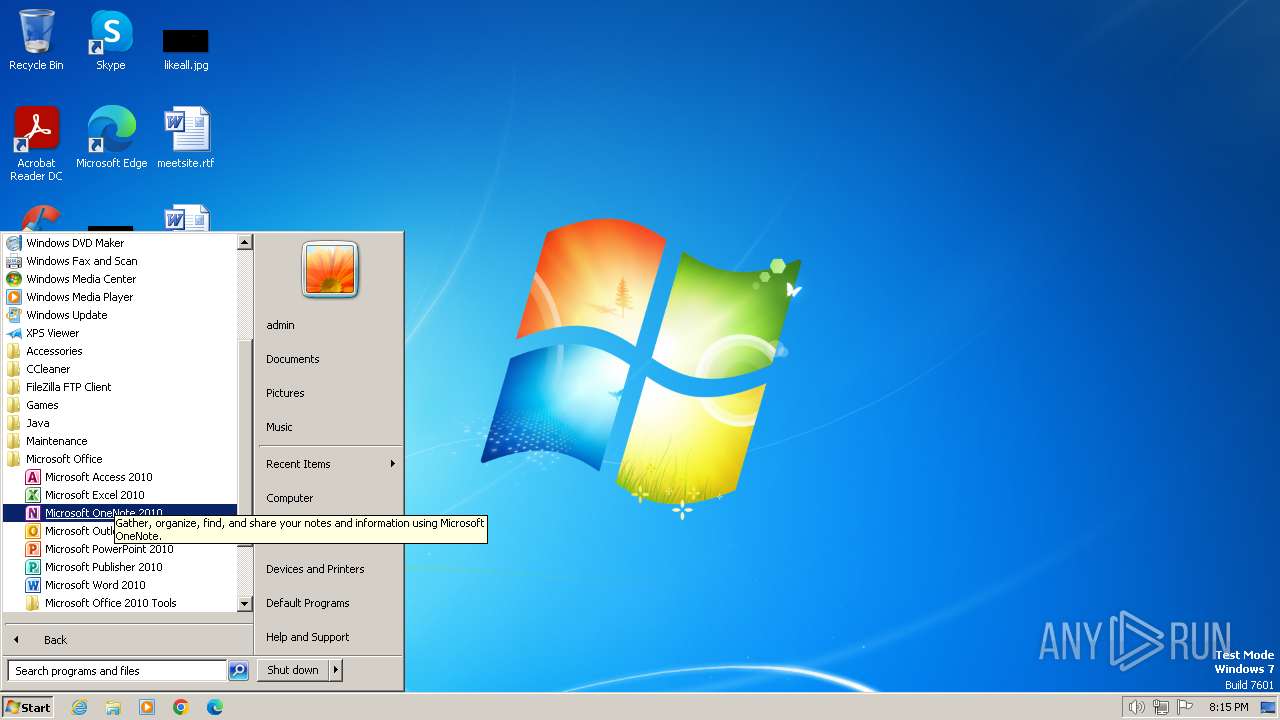
Task: Expand the Recent Items submenu
Action: (329, 464)
